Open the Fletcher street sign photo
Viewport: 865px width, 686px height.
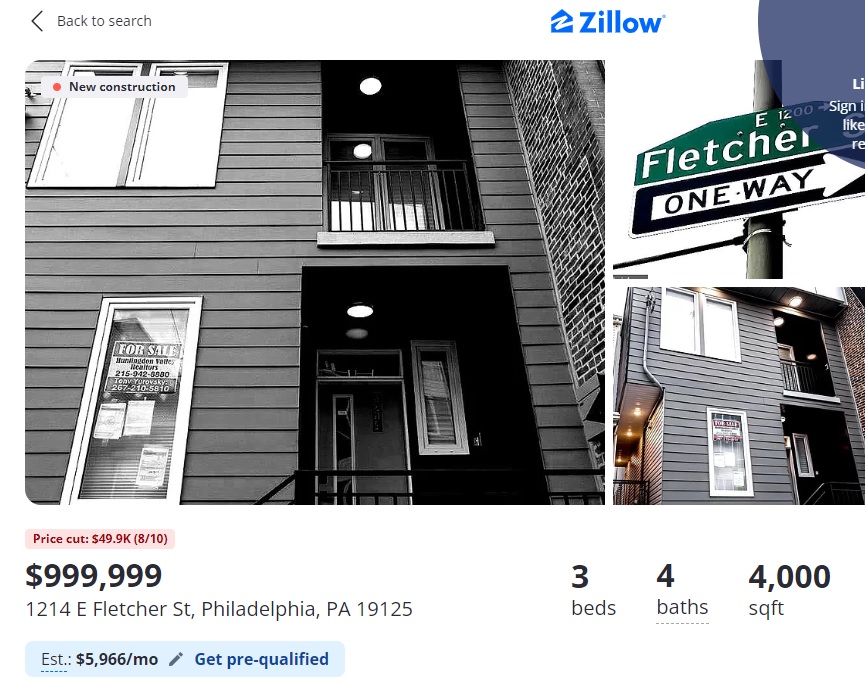739,169
